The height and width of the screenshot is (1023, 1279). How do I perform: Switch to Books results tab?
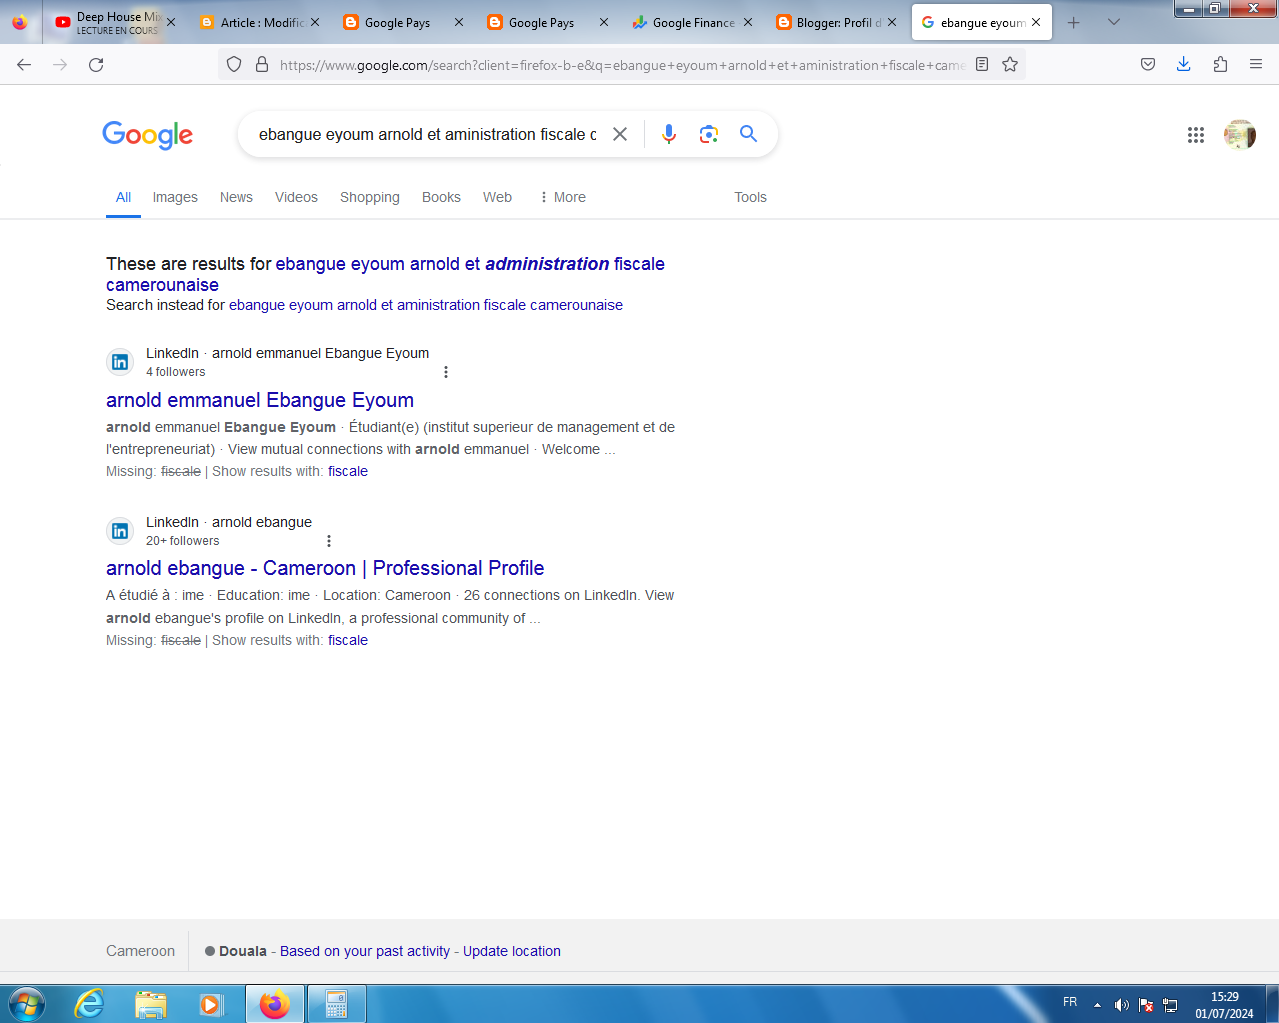click(441, 197)
